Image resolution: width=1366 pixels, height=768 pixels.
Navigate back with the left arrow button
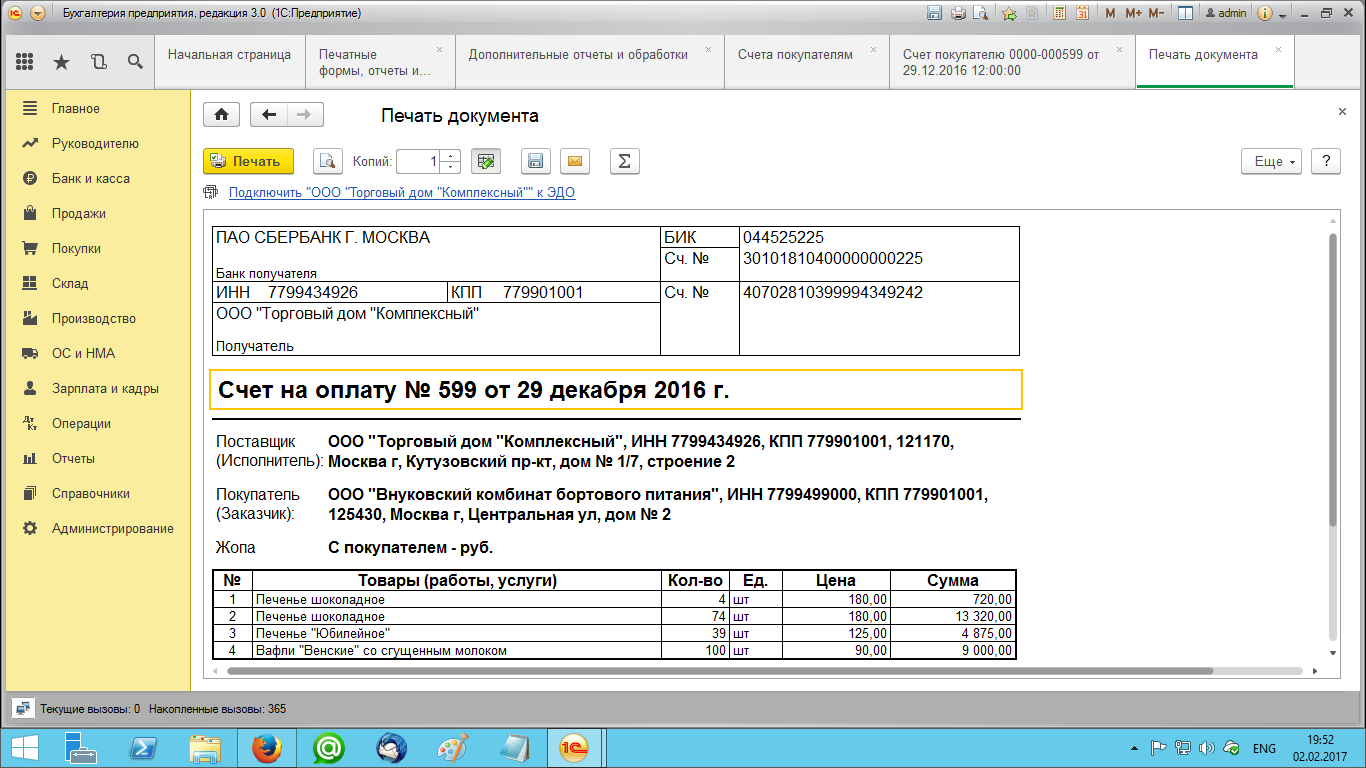tap(268, 115)
